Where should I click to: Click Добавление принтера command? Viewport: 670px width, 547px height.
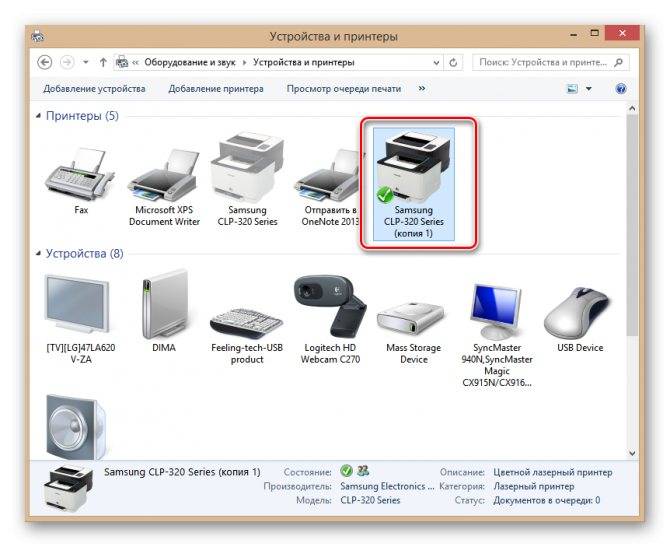[216, 88]
